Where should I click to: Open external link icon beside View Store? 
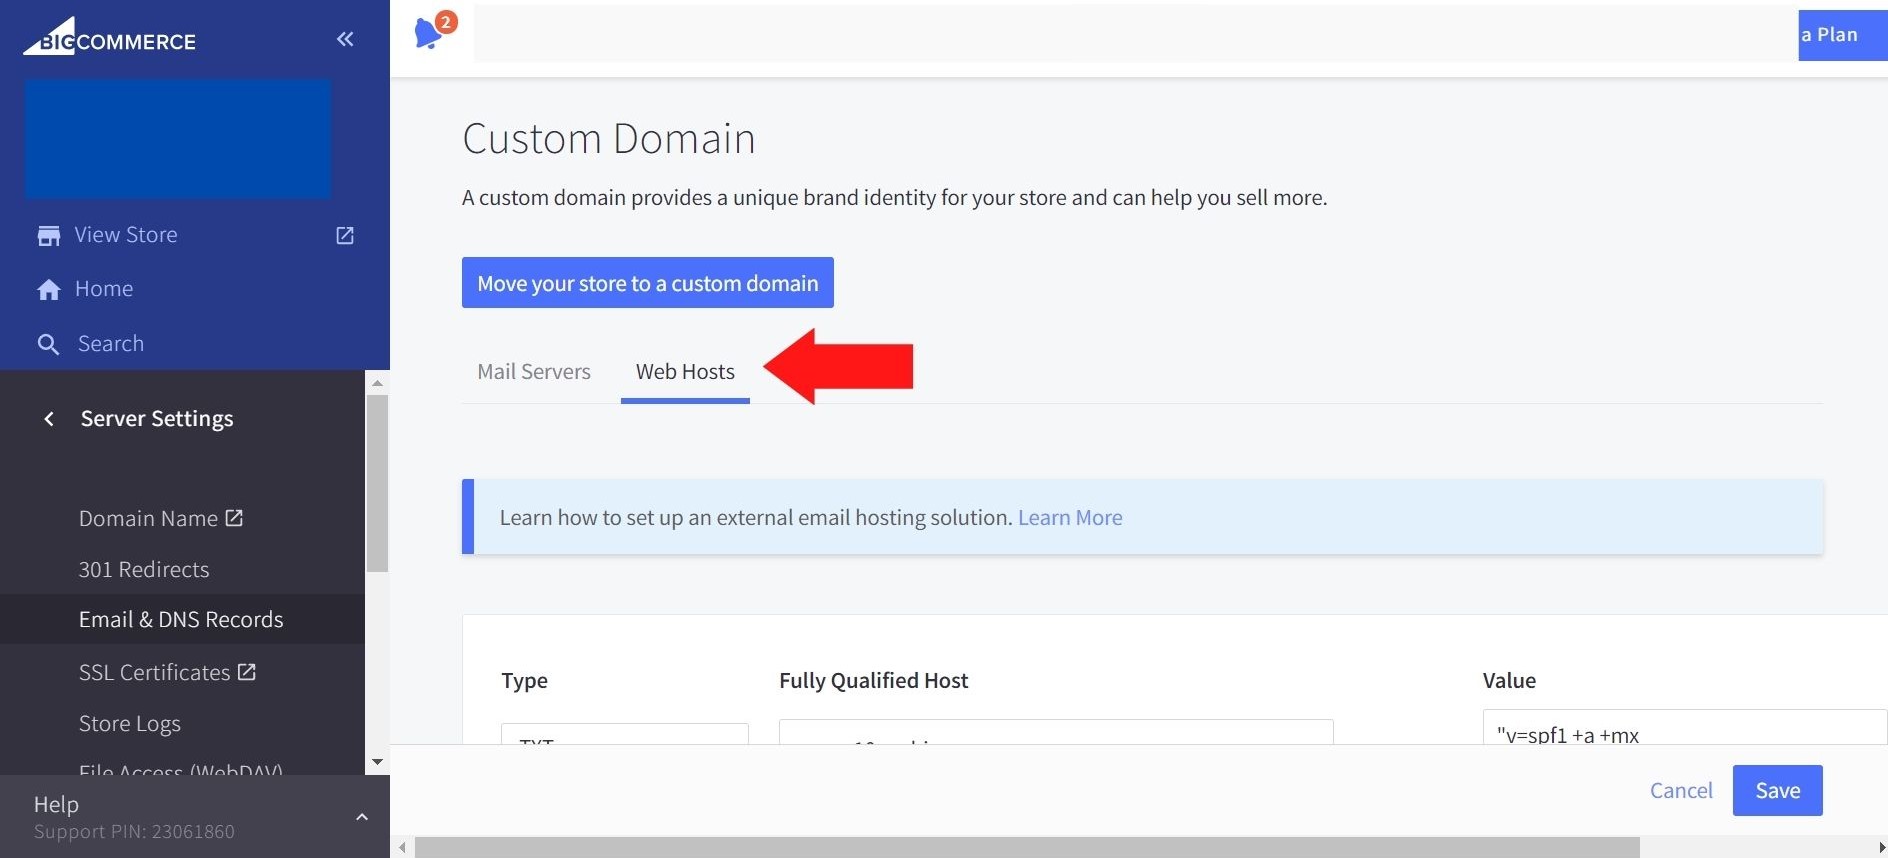coord(345,235)
